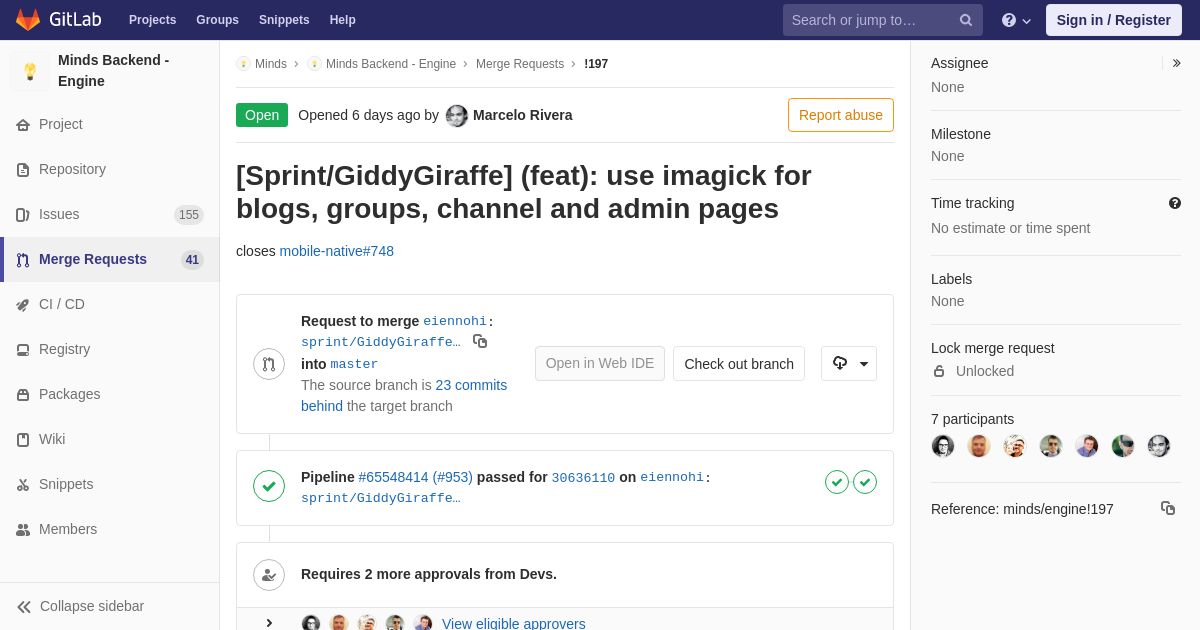1200x630 pixels.
Task: Click the Minds breadcrumb link
Action: pos(271,64)
